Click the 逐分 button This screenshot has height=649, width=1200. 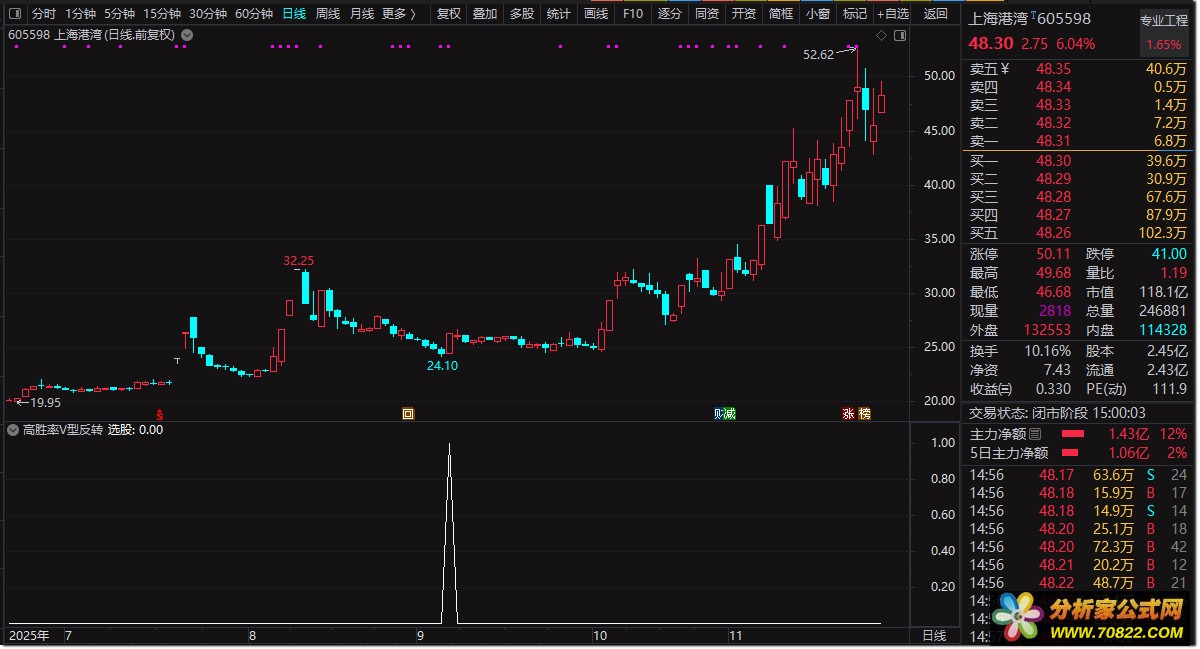point(670,14)
